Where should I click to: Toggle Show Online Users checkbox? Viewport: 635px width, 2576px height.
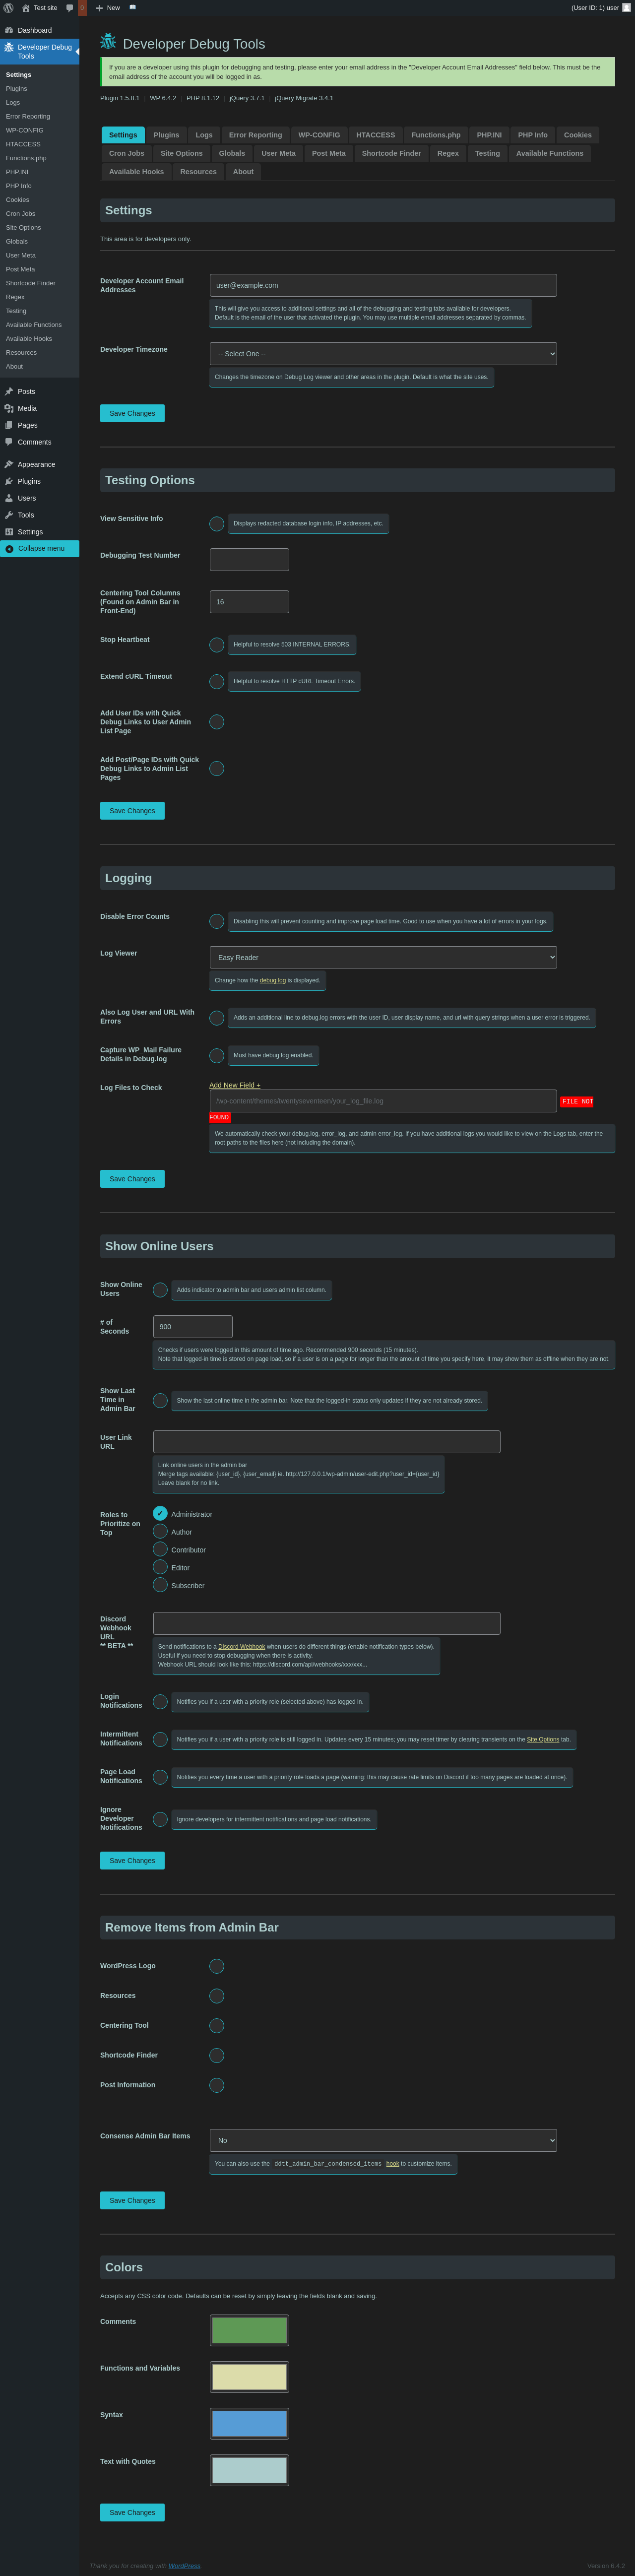click(160, 1290)
